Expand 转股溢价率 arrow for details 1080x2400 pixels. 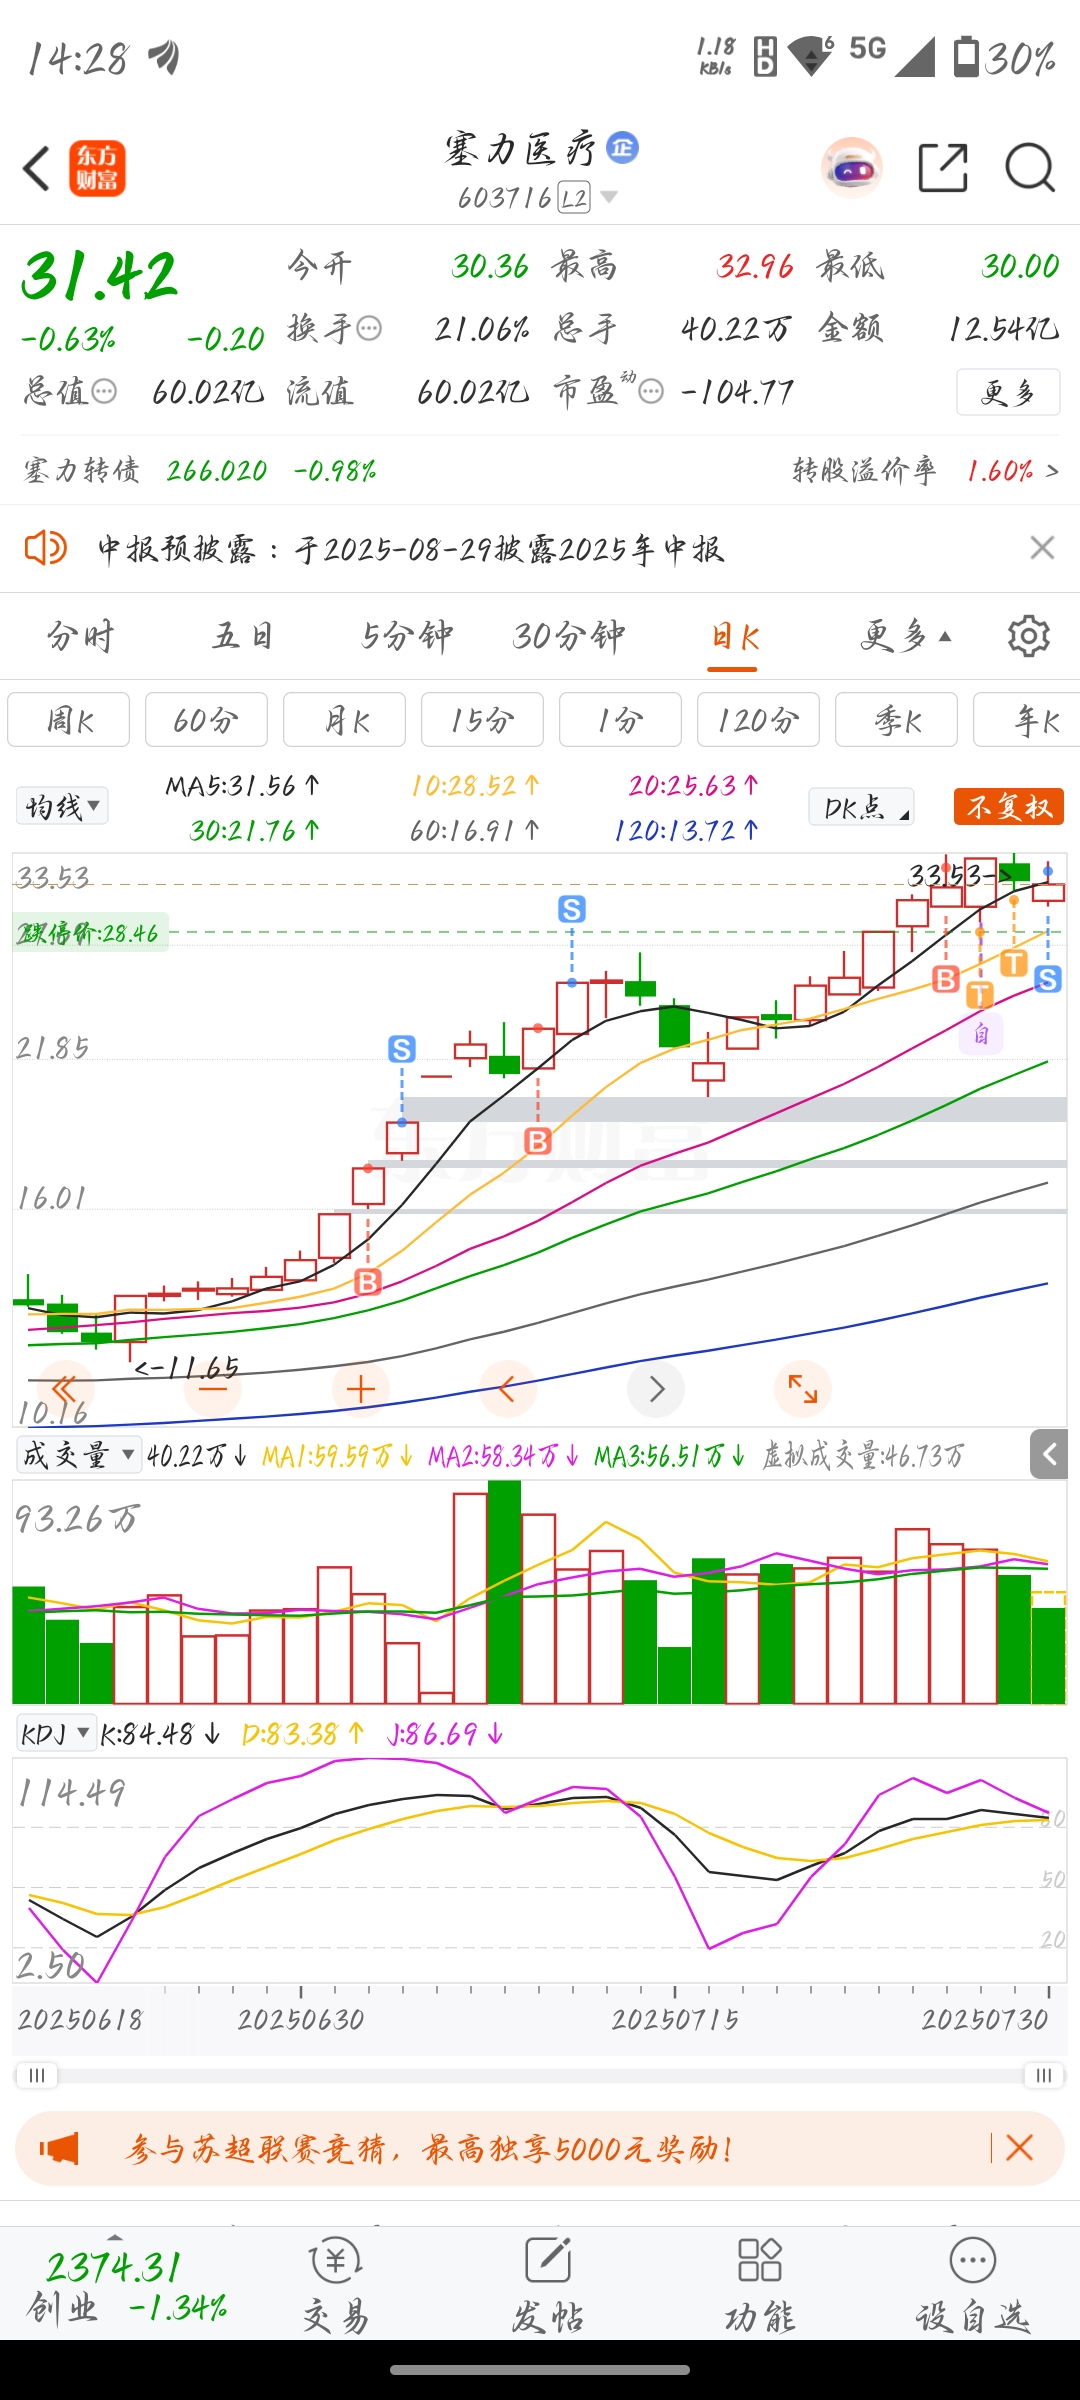pyautogui.click(x=1052, y=470)
